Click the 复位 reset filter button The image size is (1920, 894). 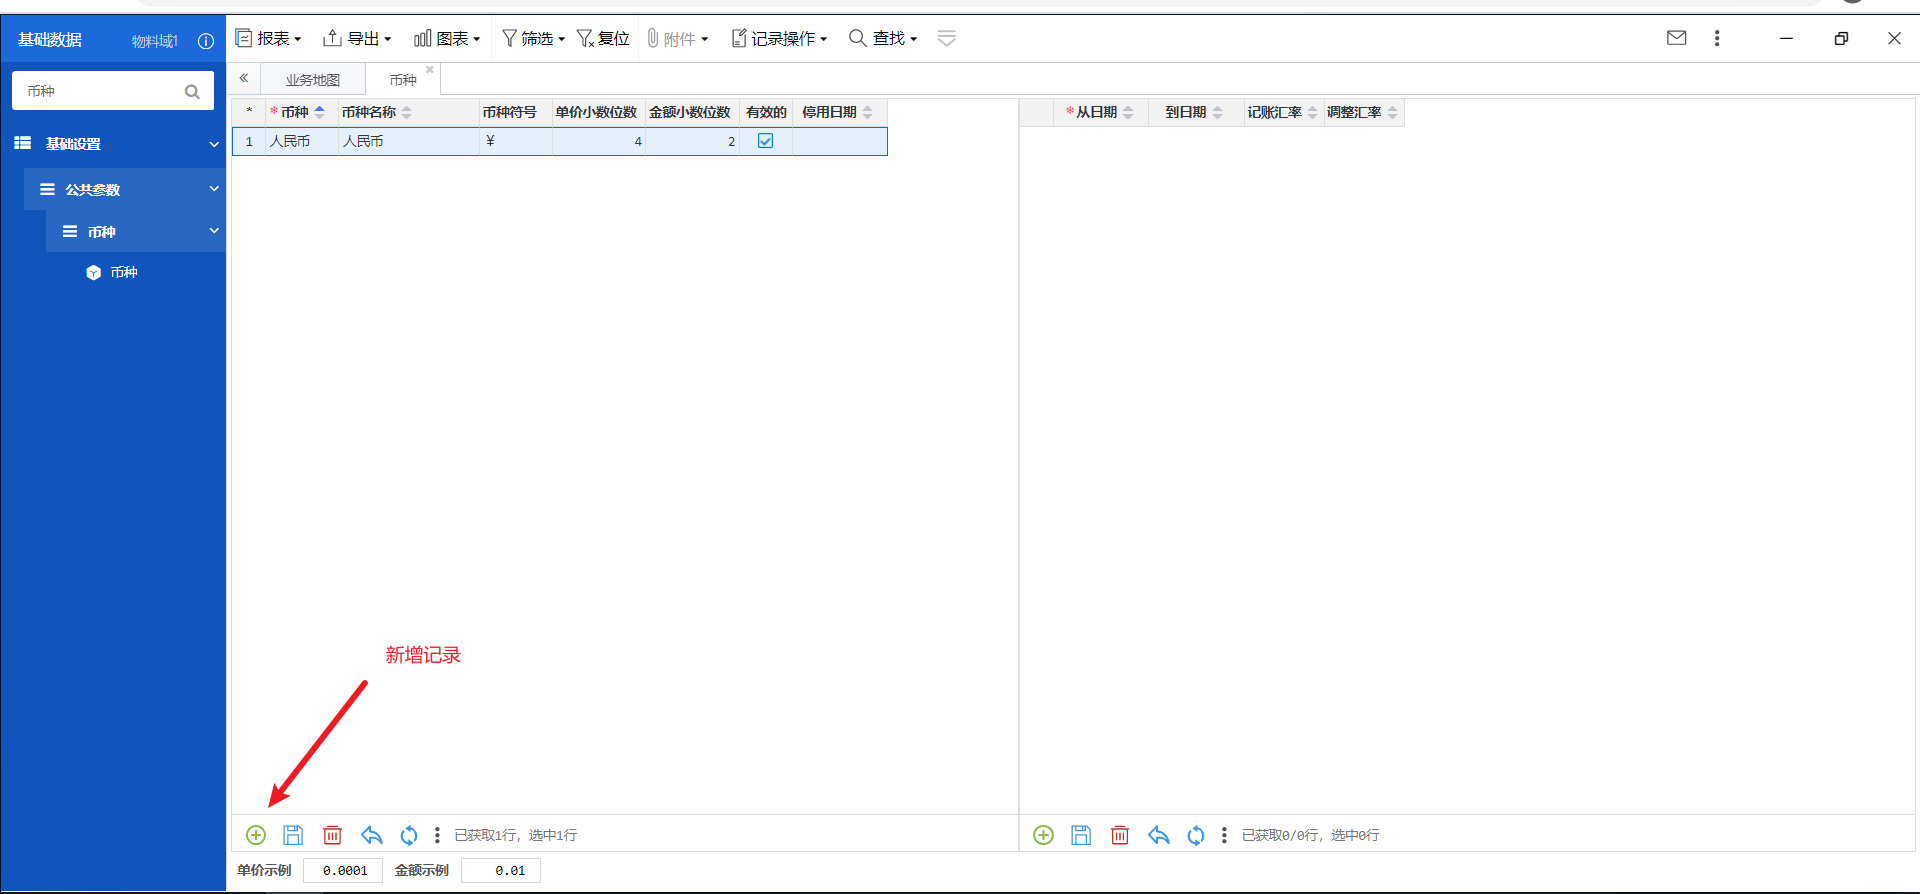(x=603, y=38)
